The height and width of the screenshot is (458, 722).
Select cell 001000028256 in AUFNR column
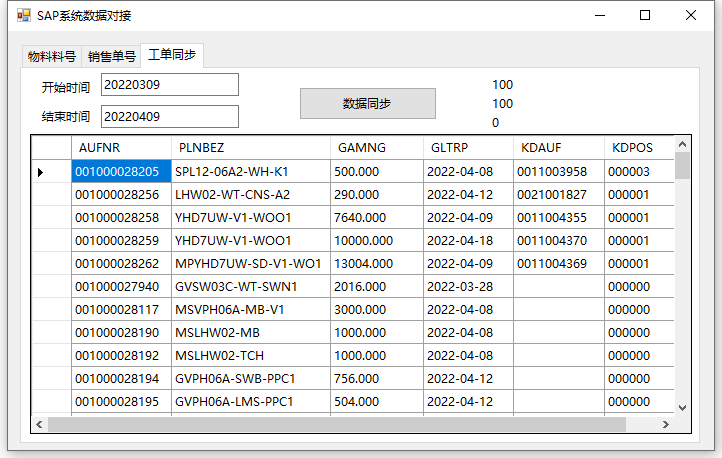coord(117,195)
